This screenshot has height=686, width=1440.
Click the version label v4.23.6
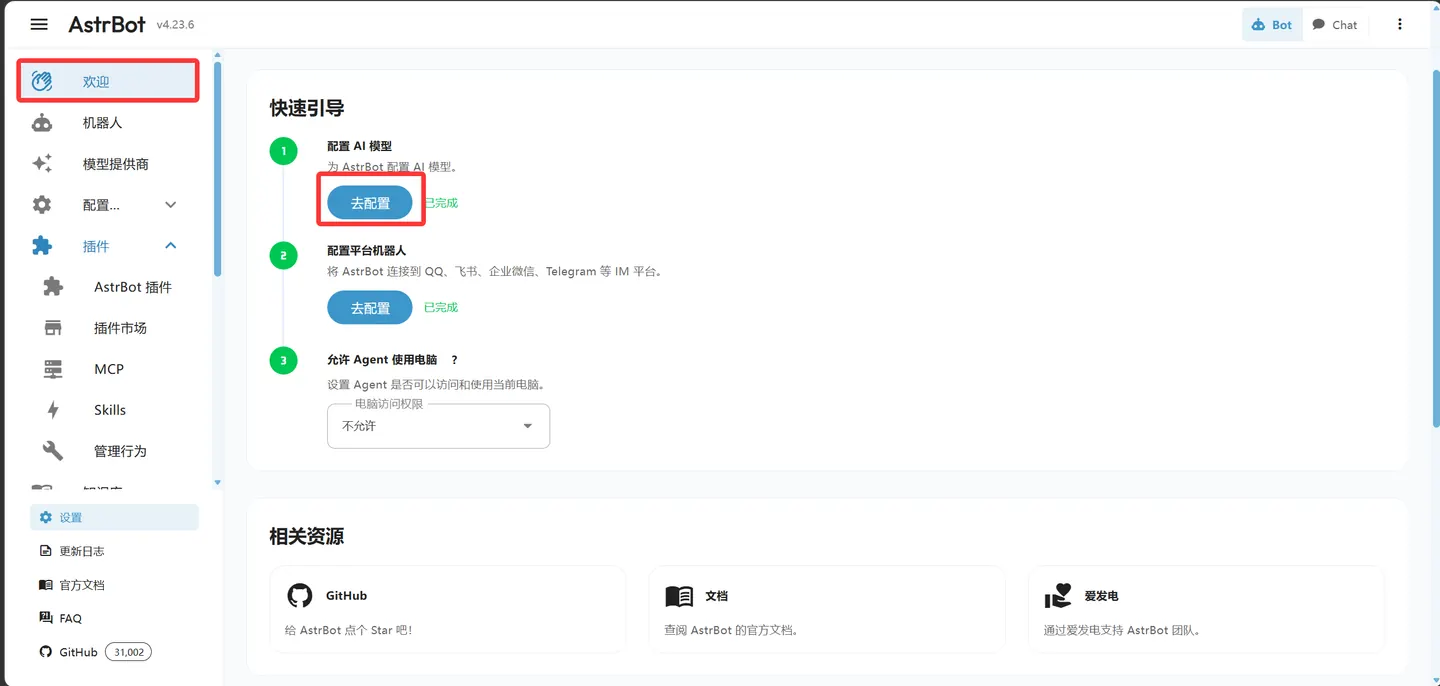coord(175,25)
